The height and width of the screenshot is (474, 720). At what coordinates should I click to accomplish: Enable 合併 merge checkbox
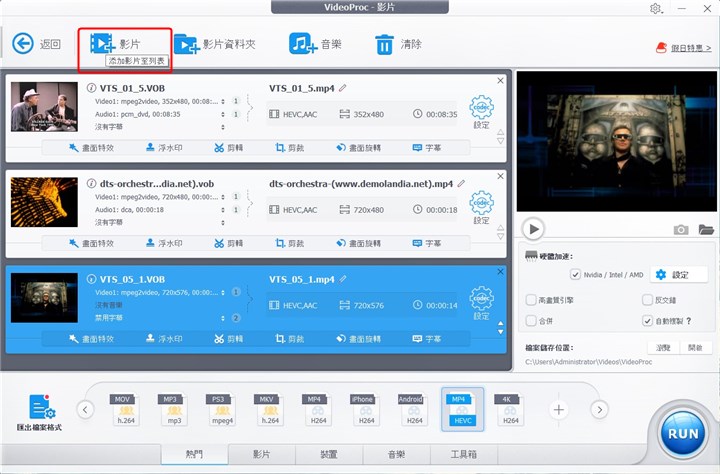[x=531, y=321]
